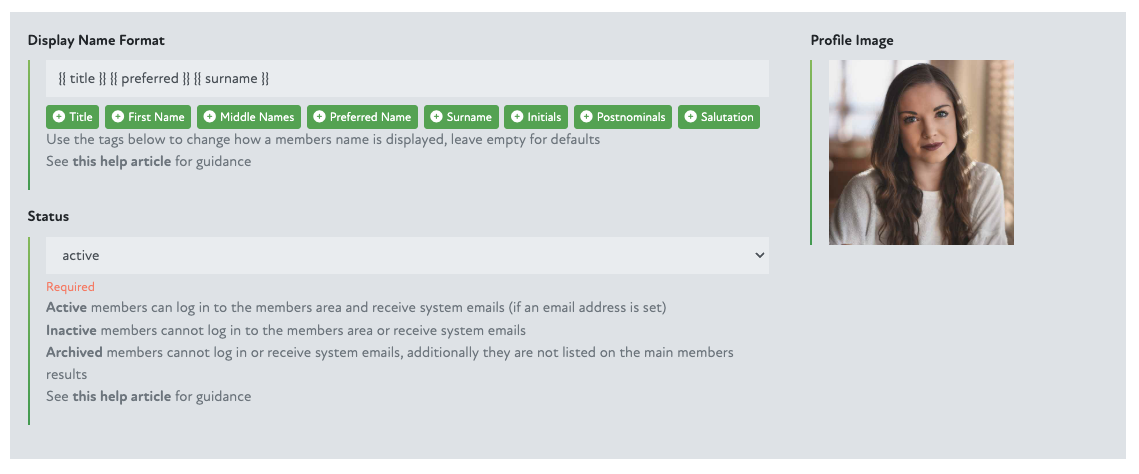1139x474 pixels.
Task: Insert the Postnominals tag label
Action: tap(631, 117)
